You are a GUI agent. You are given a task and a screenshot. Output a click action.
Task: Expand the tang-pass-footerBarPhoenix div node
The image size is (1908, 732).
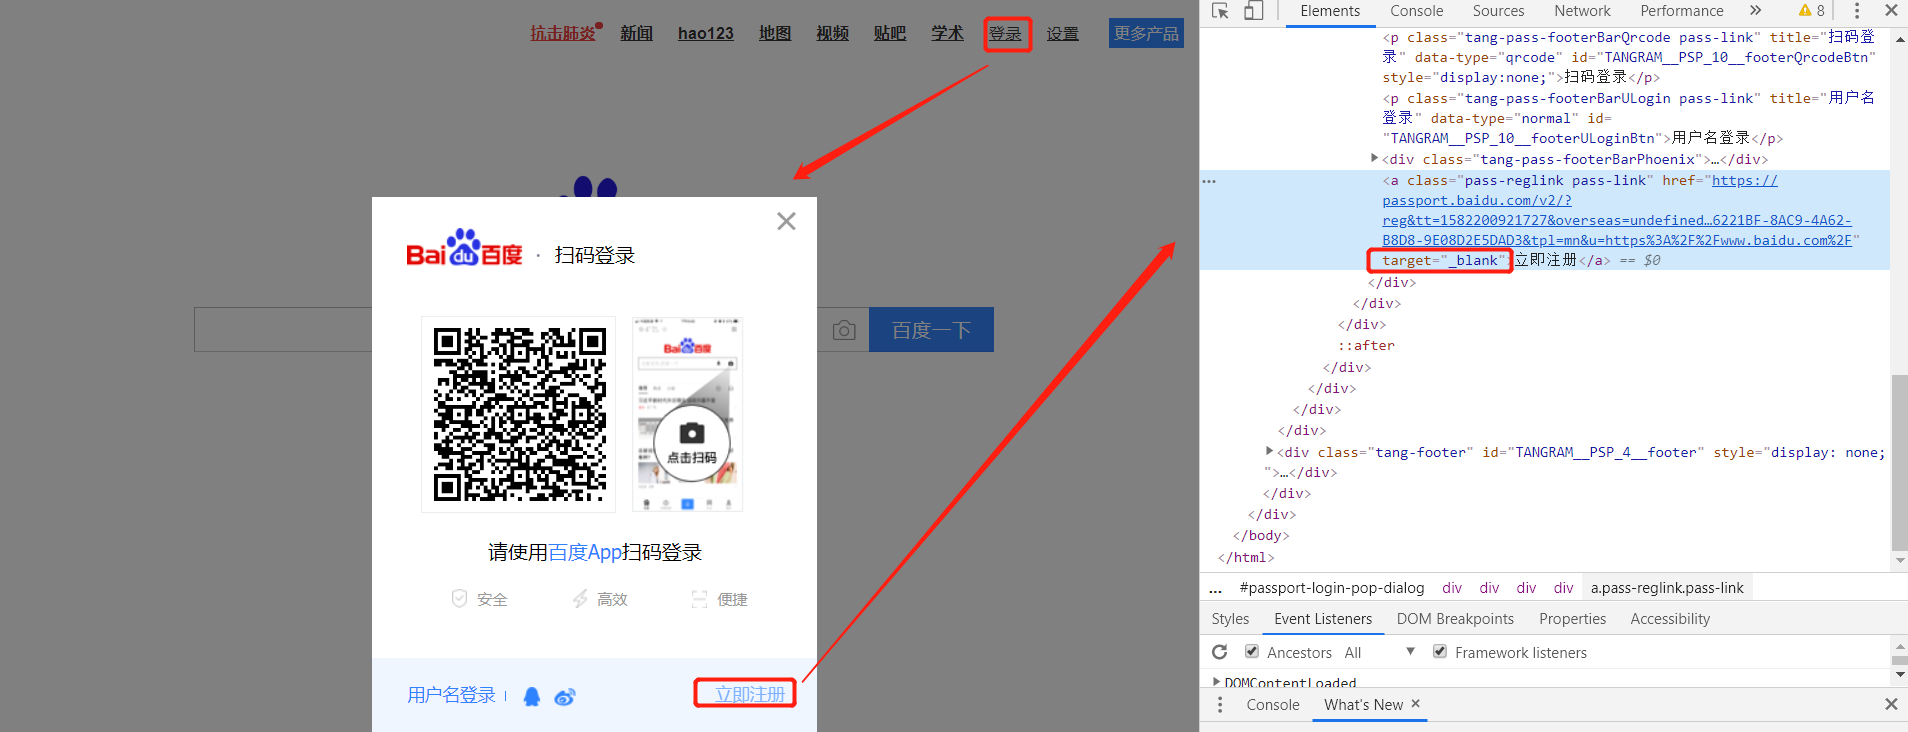1374,158
